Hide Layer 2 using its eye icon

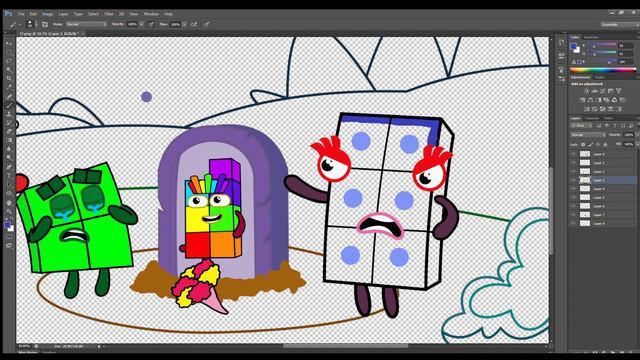click(x=573, y=171)
